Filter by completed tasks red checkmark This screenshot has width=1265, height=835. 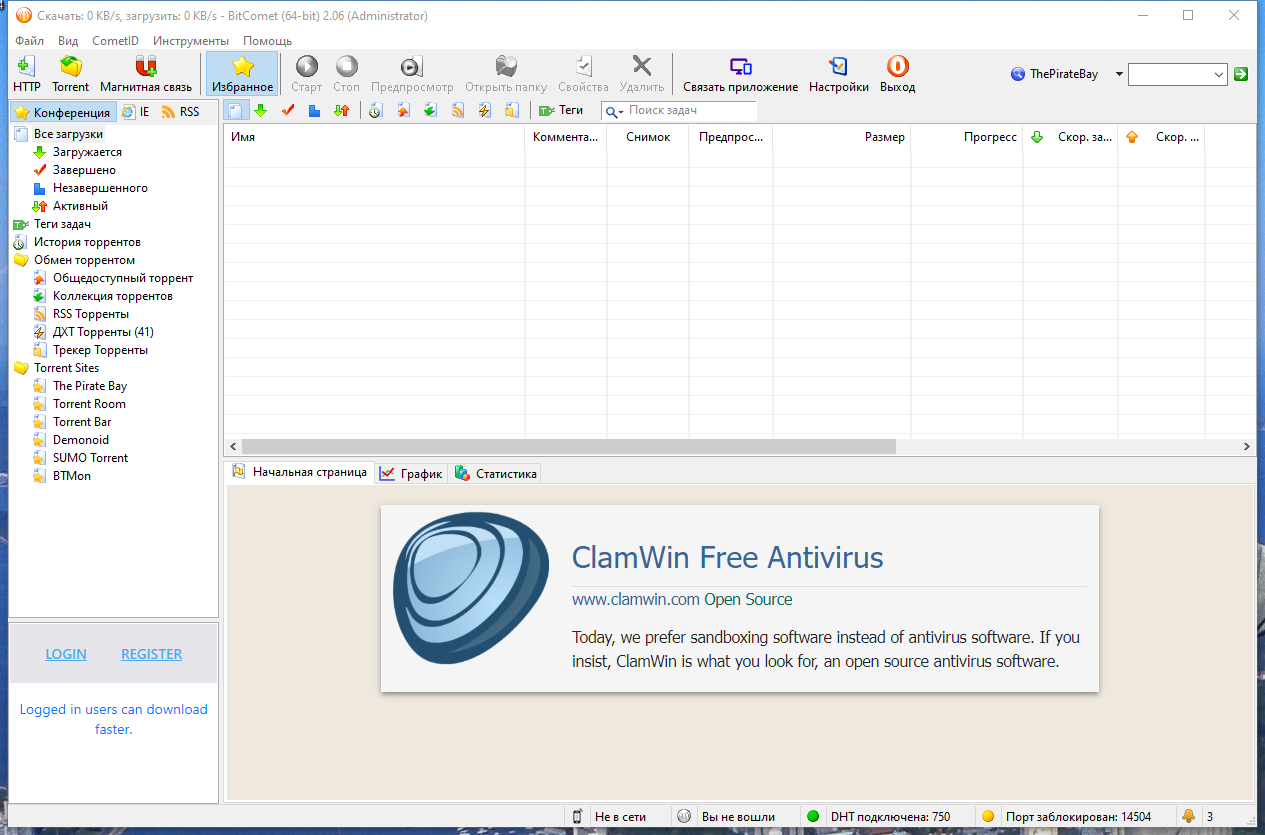288,111
